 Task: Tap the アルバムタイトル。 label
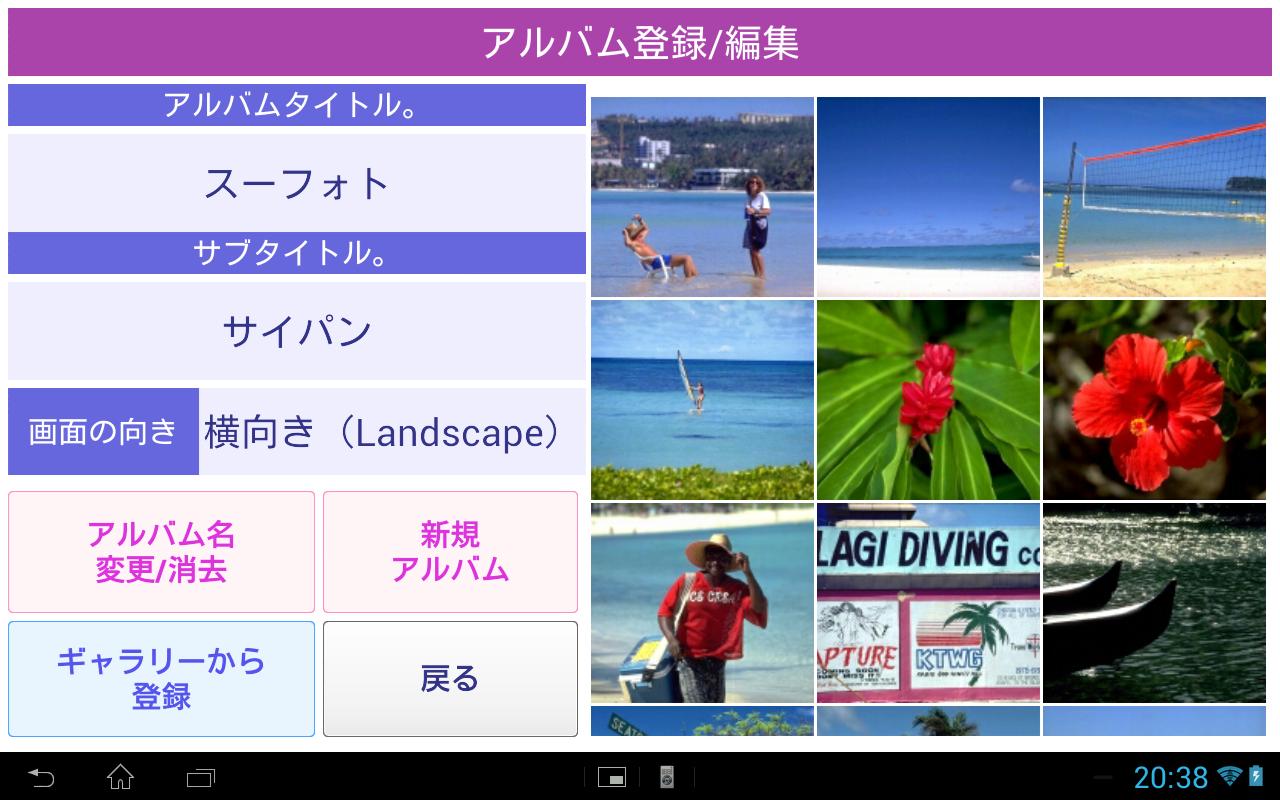(297, 105)
